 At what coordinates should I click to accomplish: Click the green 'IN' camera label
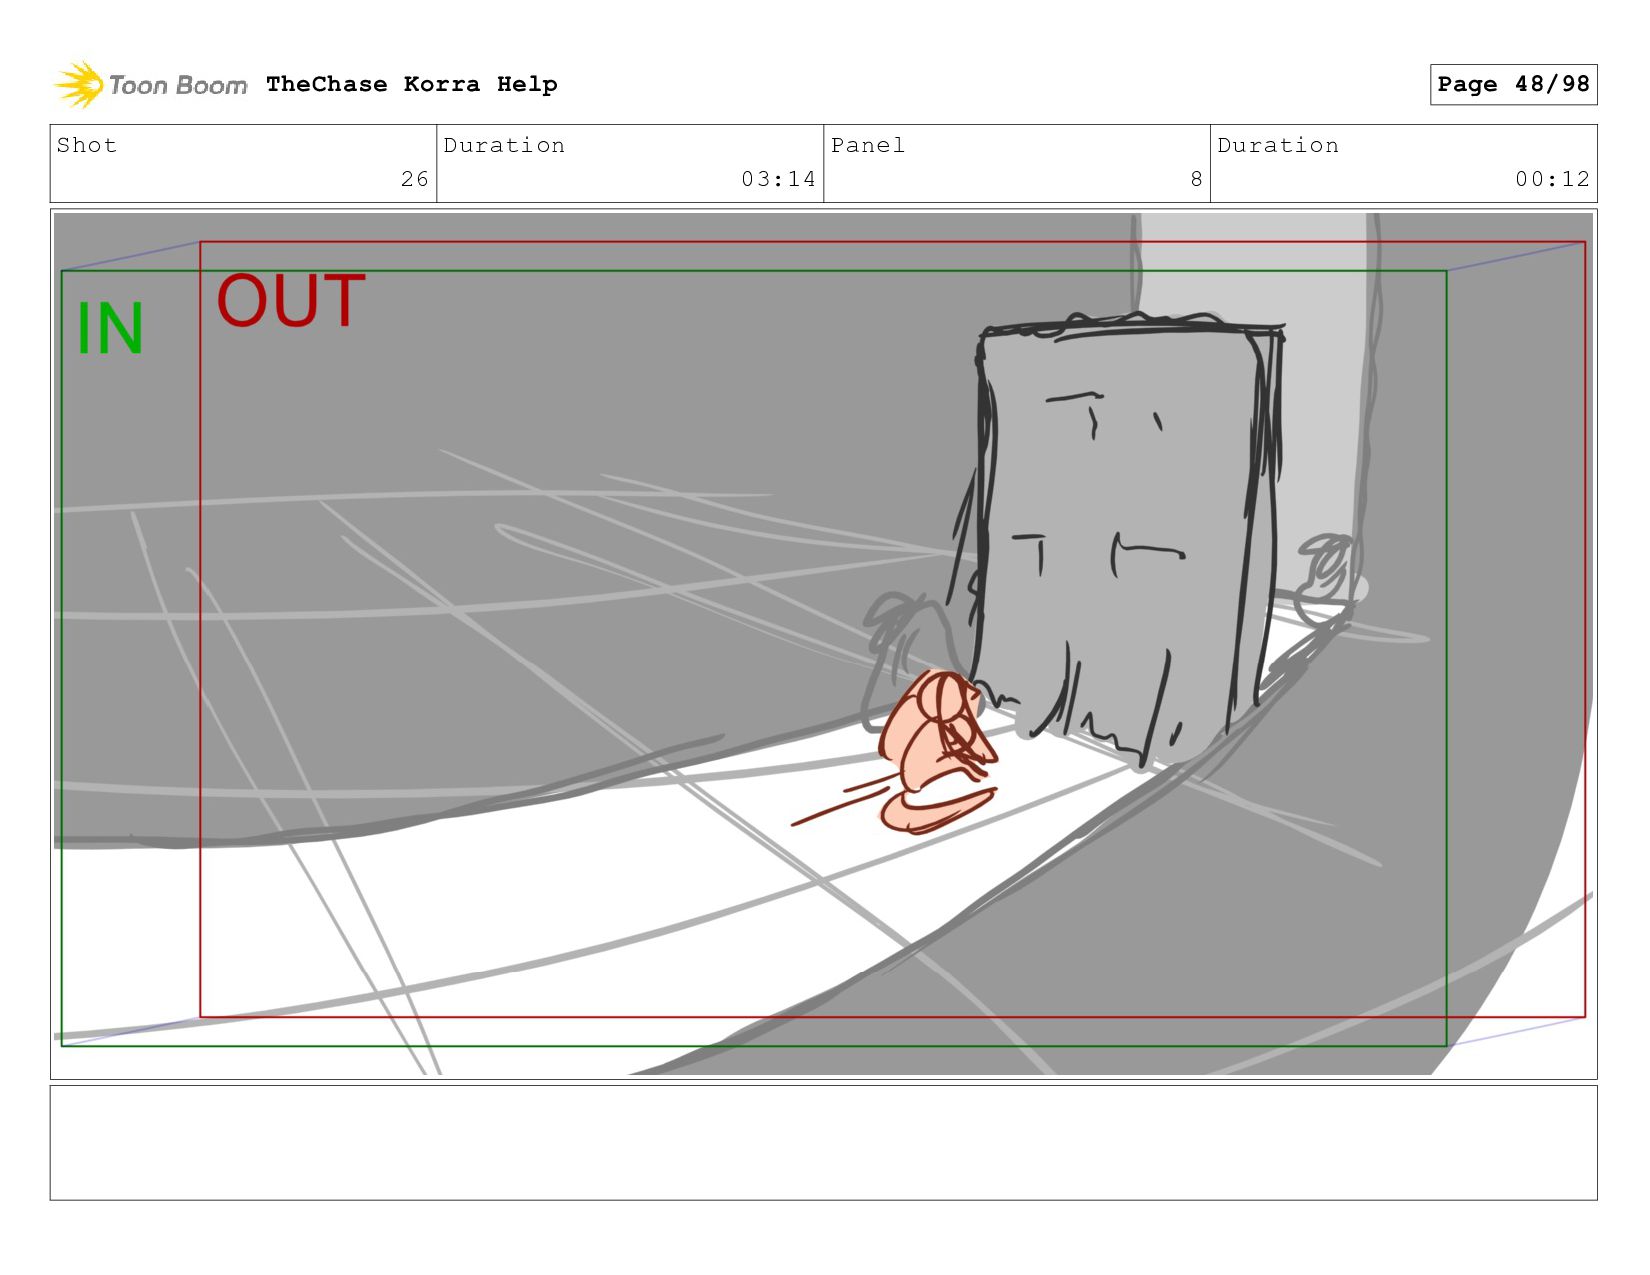(x=110, y=329)
